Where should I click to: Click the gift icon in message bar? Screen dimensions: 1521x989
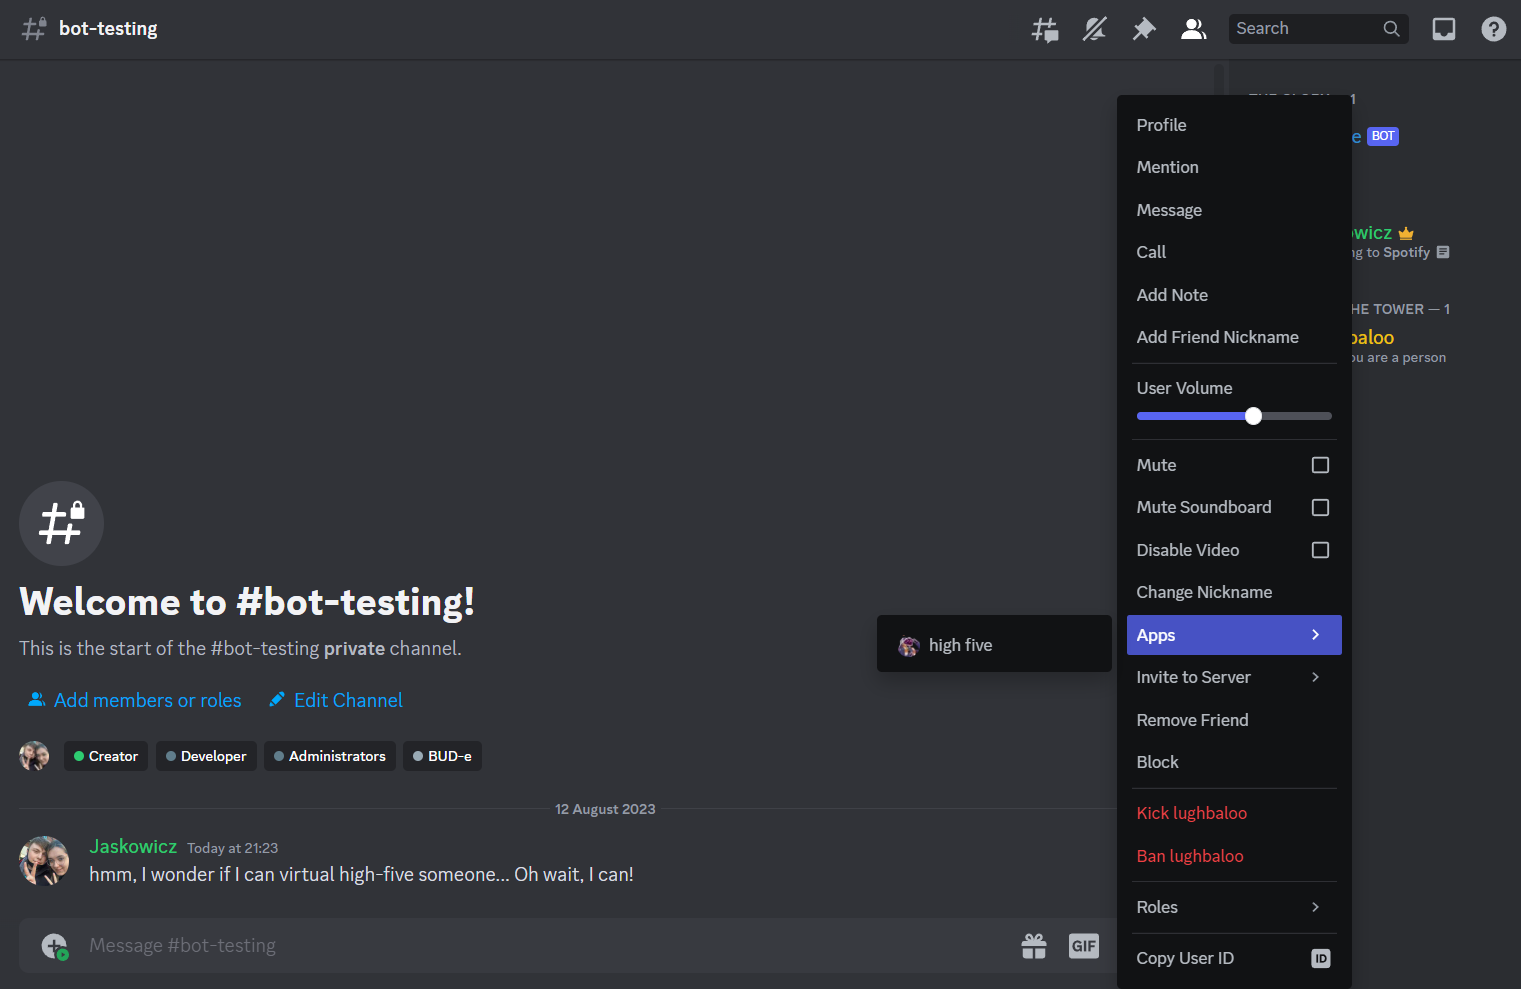click(x=1034, y=946)
